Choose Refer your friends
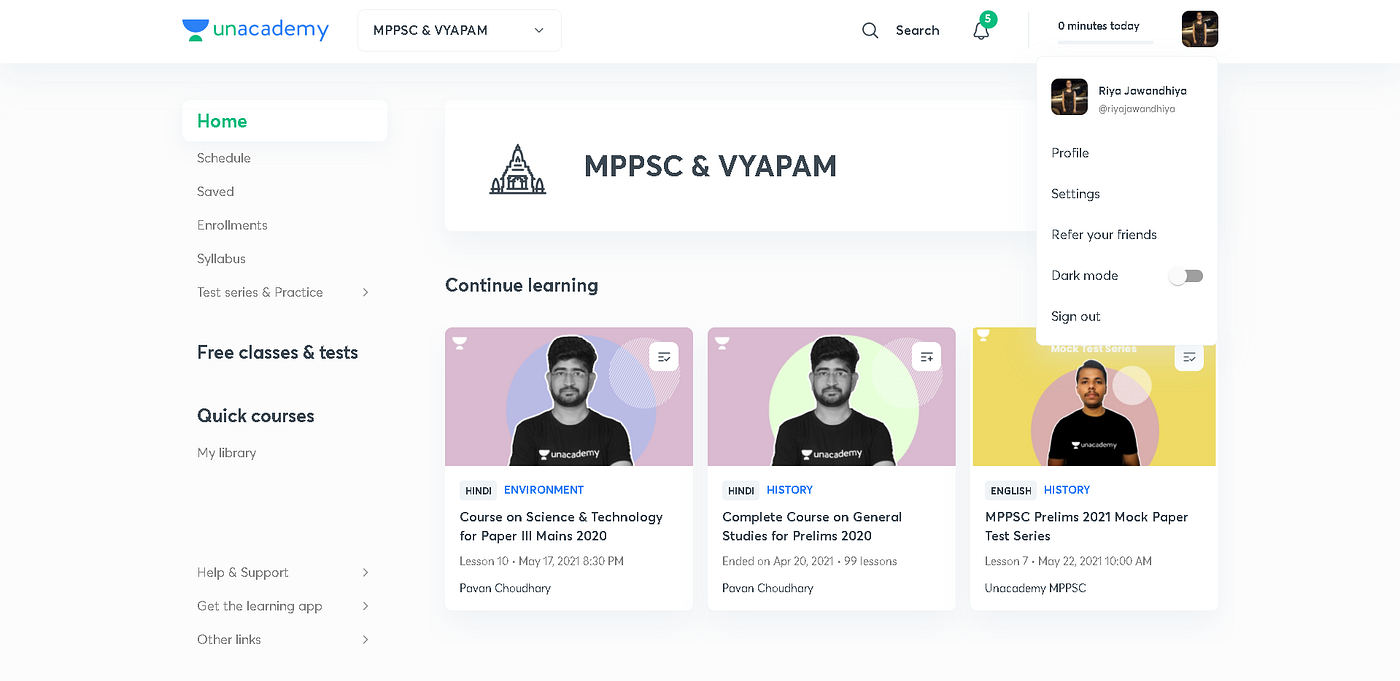 pos(1104,235)
